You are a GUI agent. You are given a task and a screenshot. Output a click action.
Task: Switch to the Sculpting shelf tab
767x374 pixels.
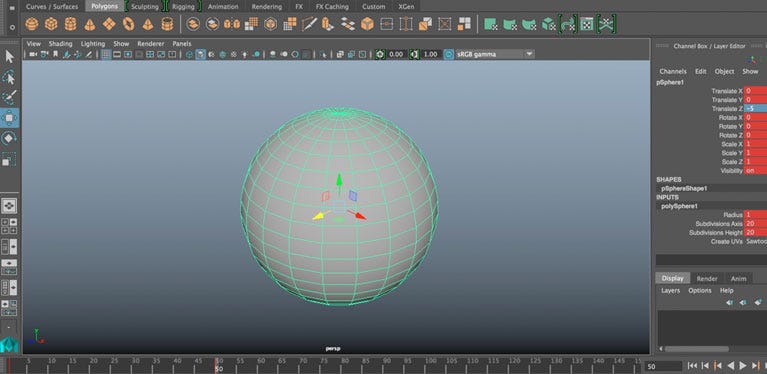(145, 7)
